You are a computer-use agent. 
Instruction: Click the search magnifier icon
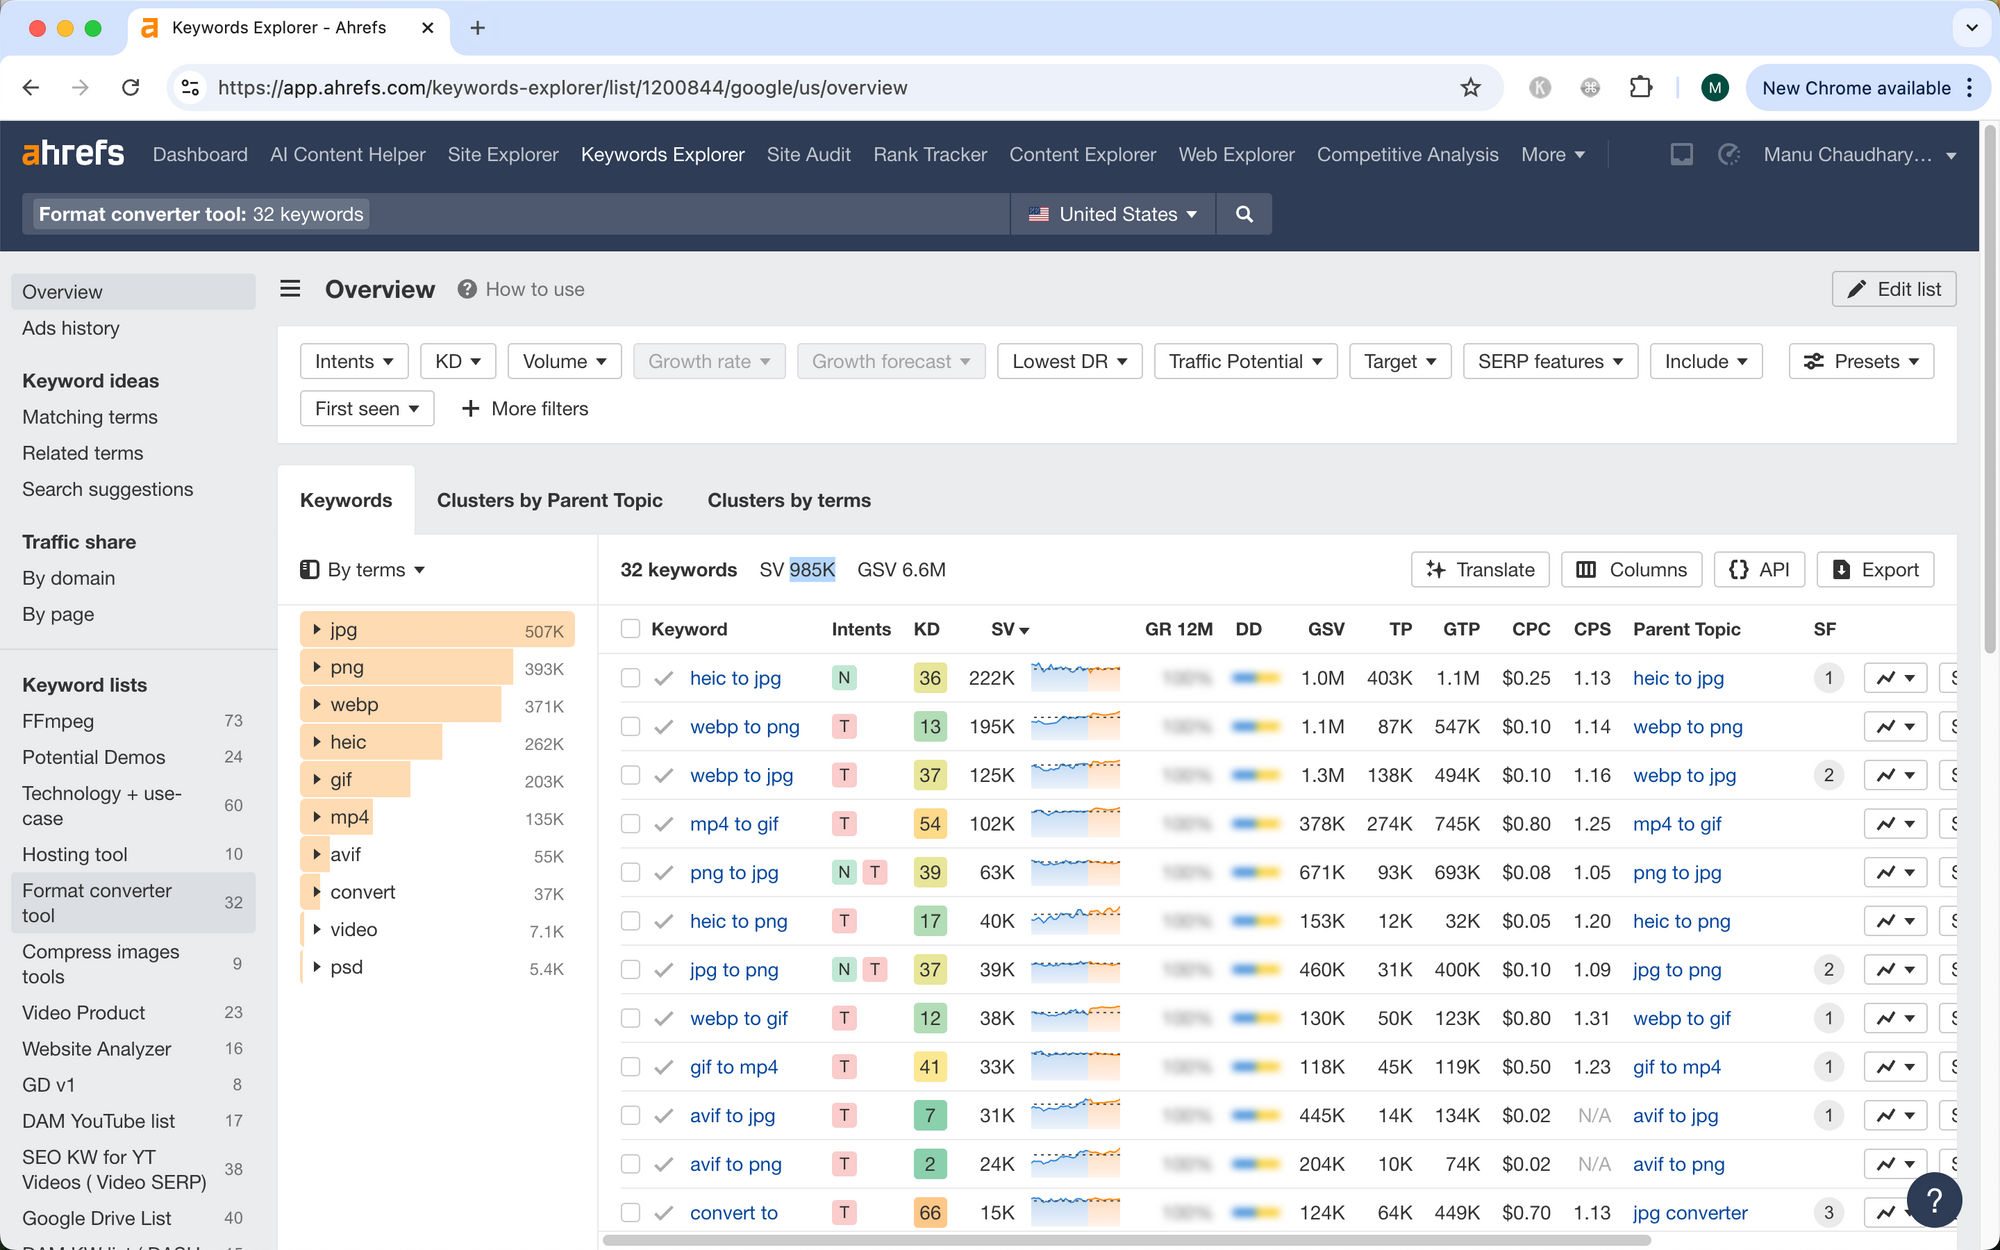point(1244,214)
